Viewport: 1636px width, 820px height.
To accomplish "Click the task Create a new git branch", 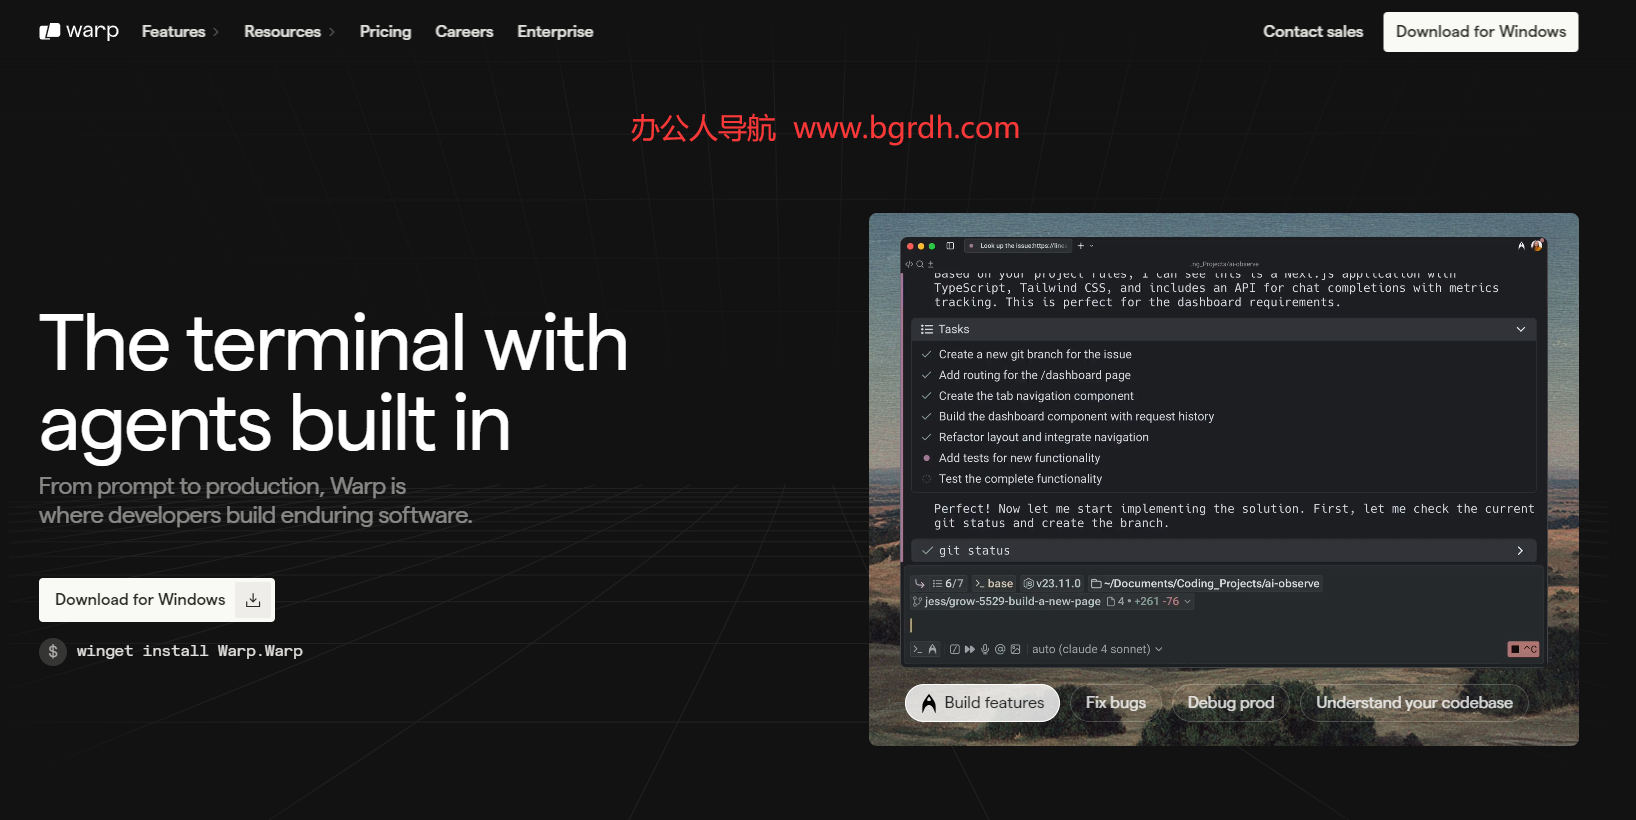I will point(1035,355).
